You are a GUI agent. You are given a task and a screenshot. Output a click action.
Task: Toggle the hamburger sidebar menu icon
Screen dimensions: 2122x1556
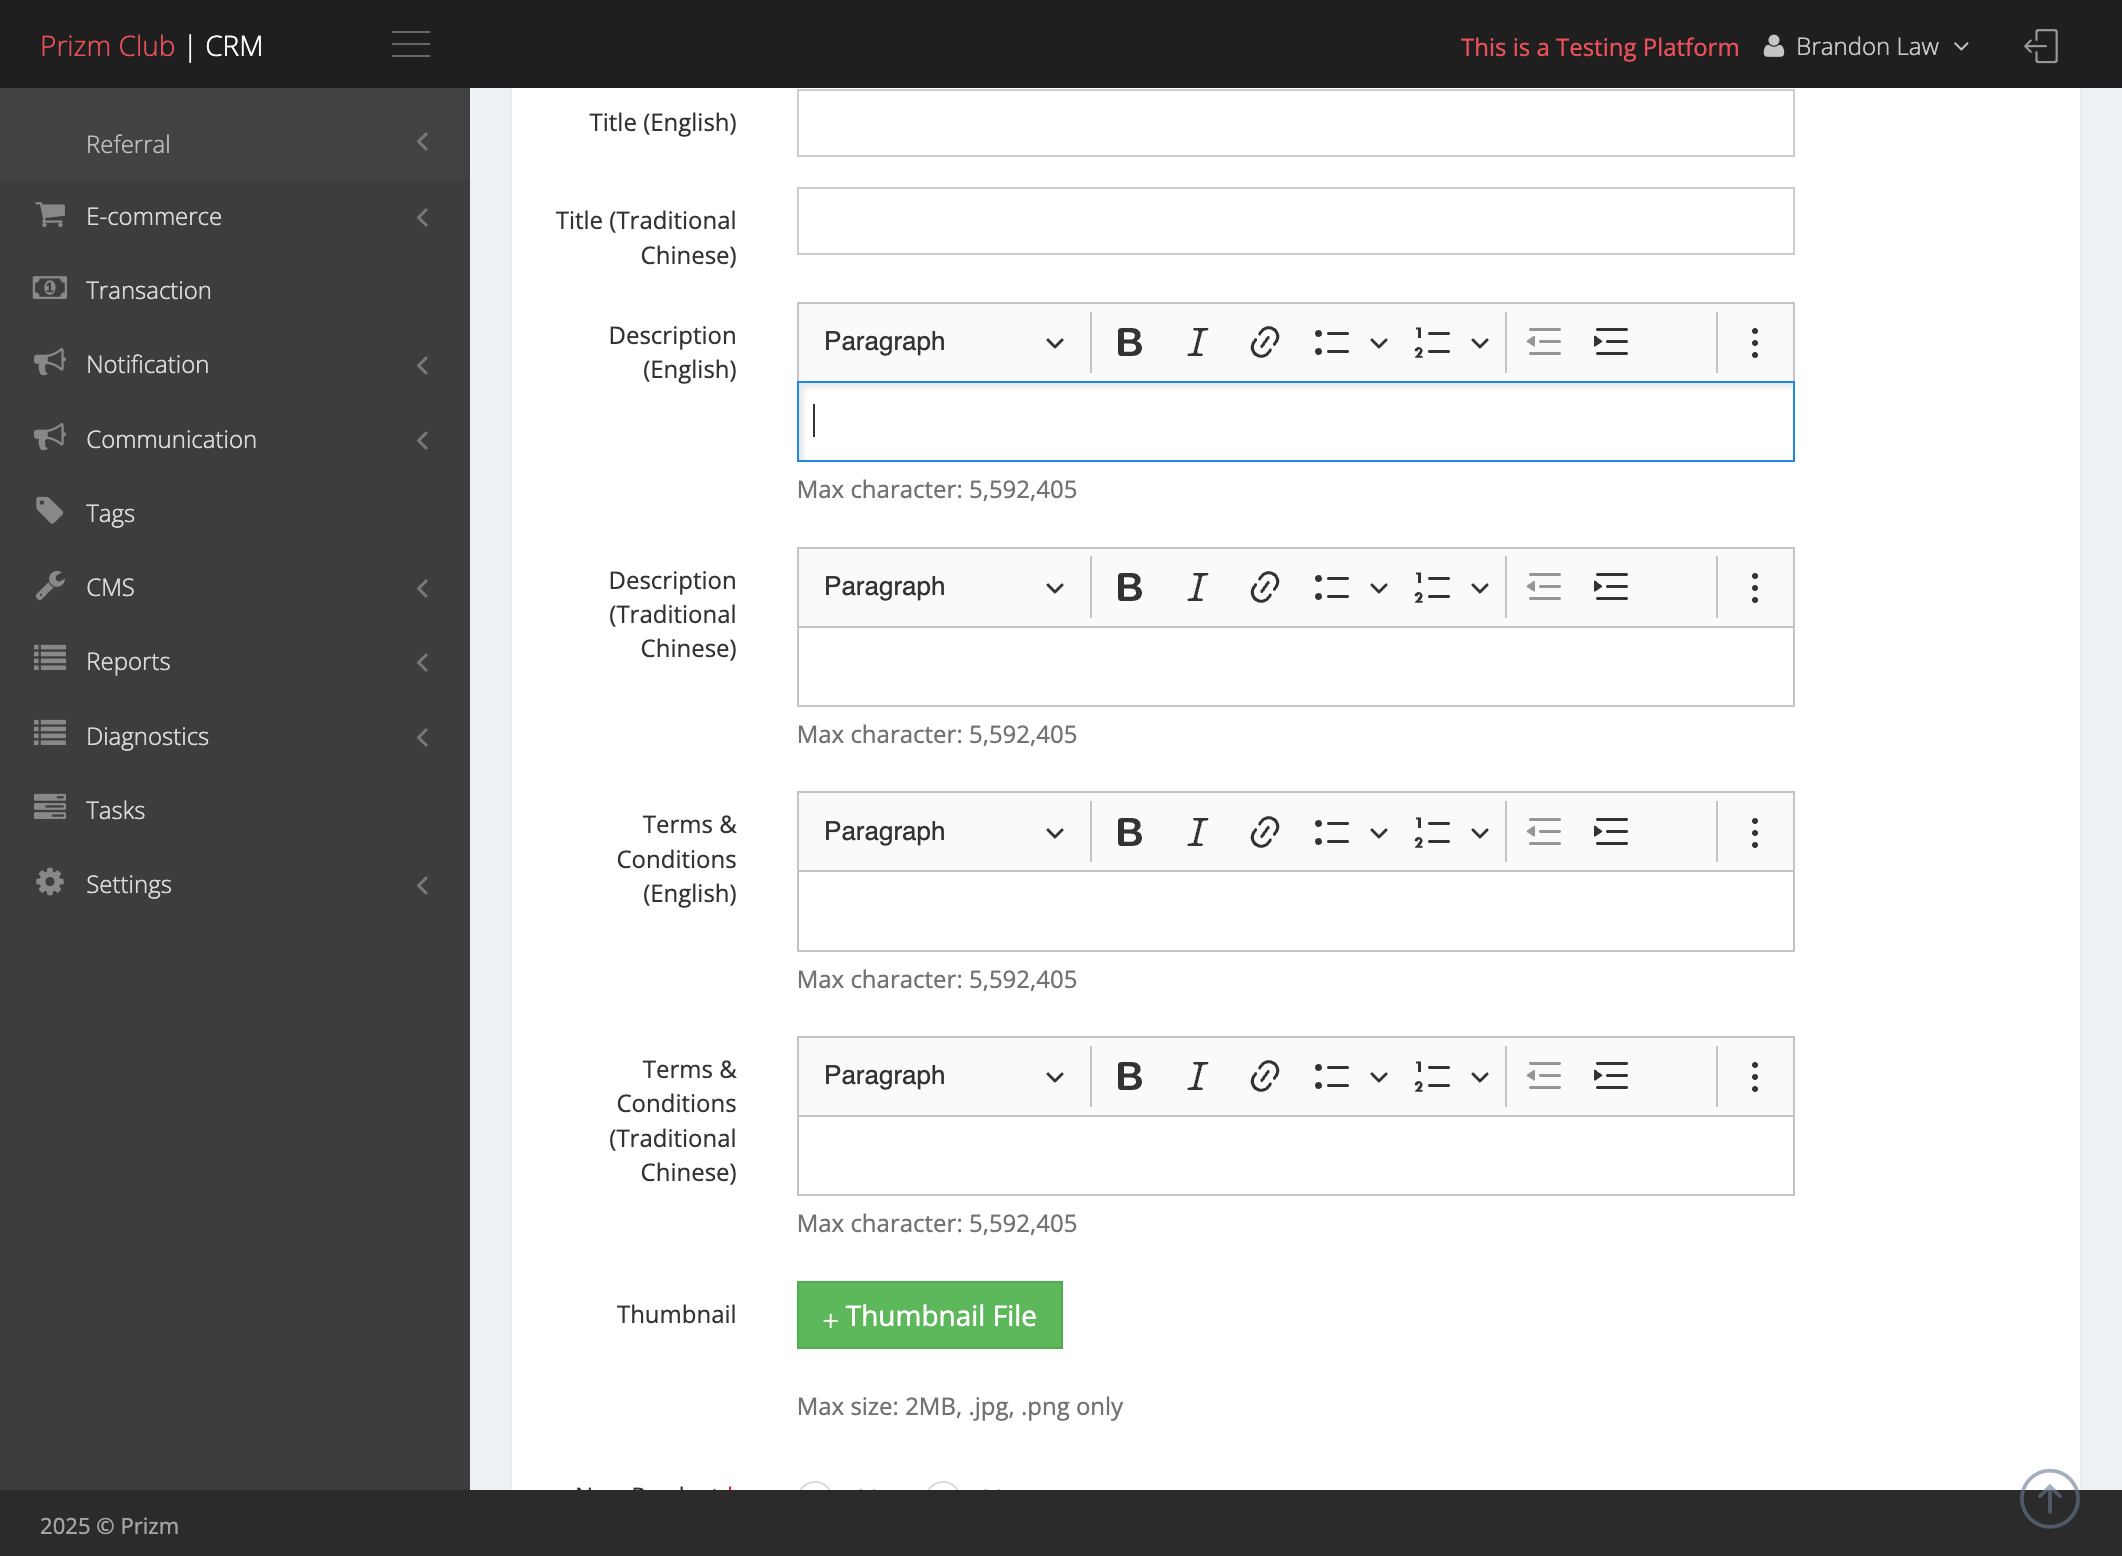pos(410,45)
